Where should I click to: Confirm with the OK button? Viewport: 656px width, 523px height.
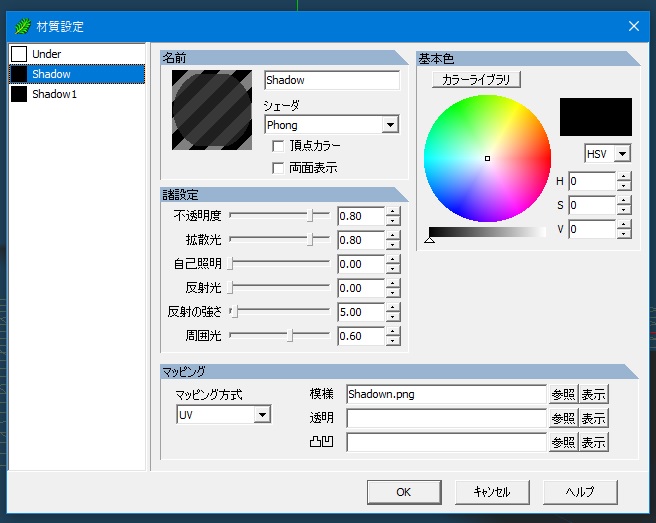[x=404, y=492]
